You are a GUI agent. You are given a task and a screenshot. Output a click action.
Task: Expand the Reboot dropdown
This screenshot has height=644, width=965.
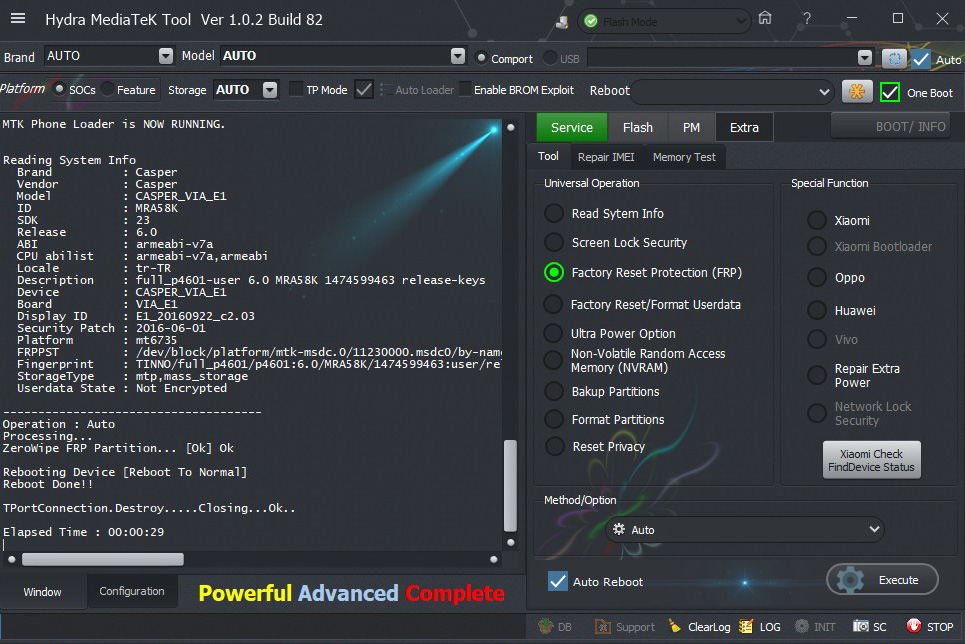pyautogui.click(x=824, y=92)
